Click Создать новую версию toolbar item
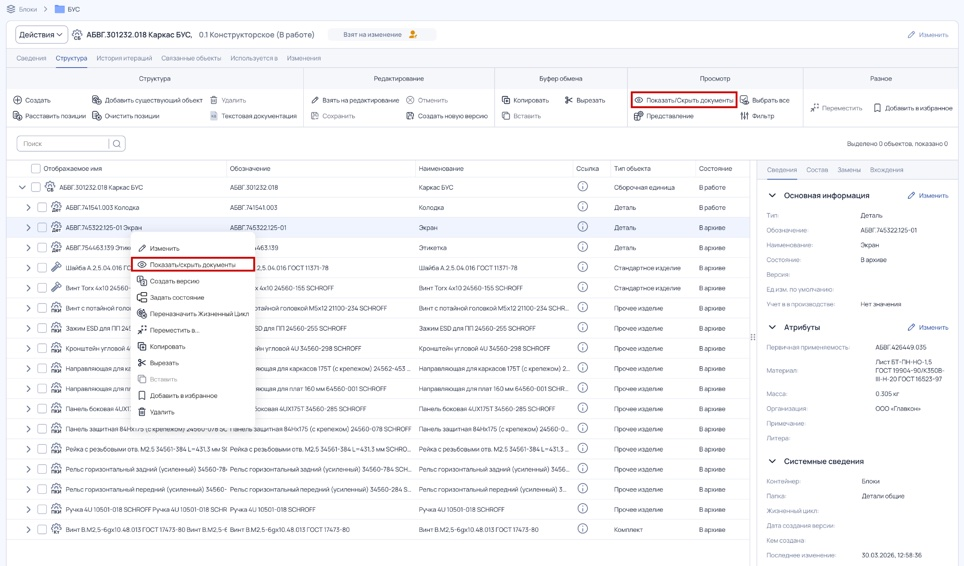The image size is (964, 566). pyautogui.click(x=447, y=116)
